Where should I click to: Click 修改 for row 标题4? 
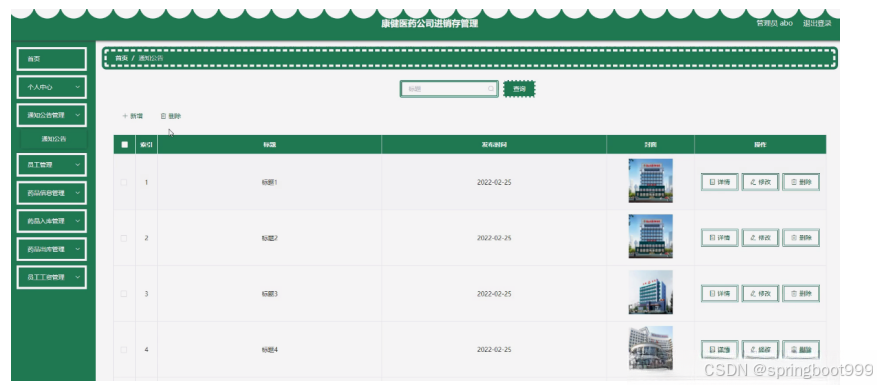760,349
